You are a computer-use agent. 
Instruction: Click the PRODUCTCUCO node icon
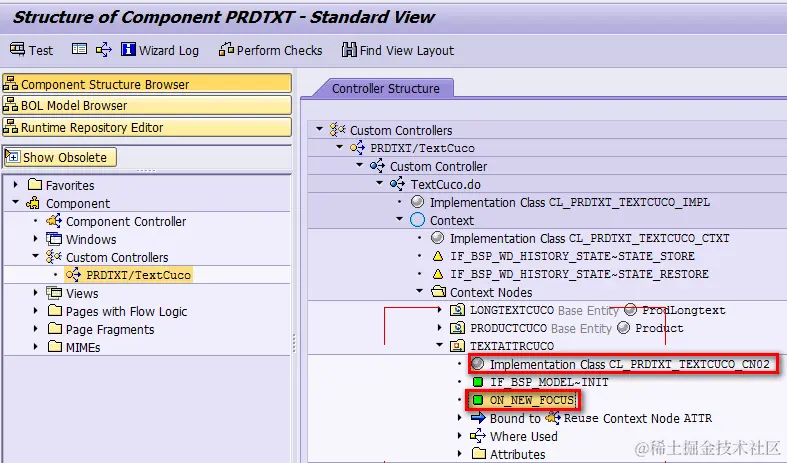pos(457,328)
